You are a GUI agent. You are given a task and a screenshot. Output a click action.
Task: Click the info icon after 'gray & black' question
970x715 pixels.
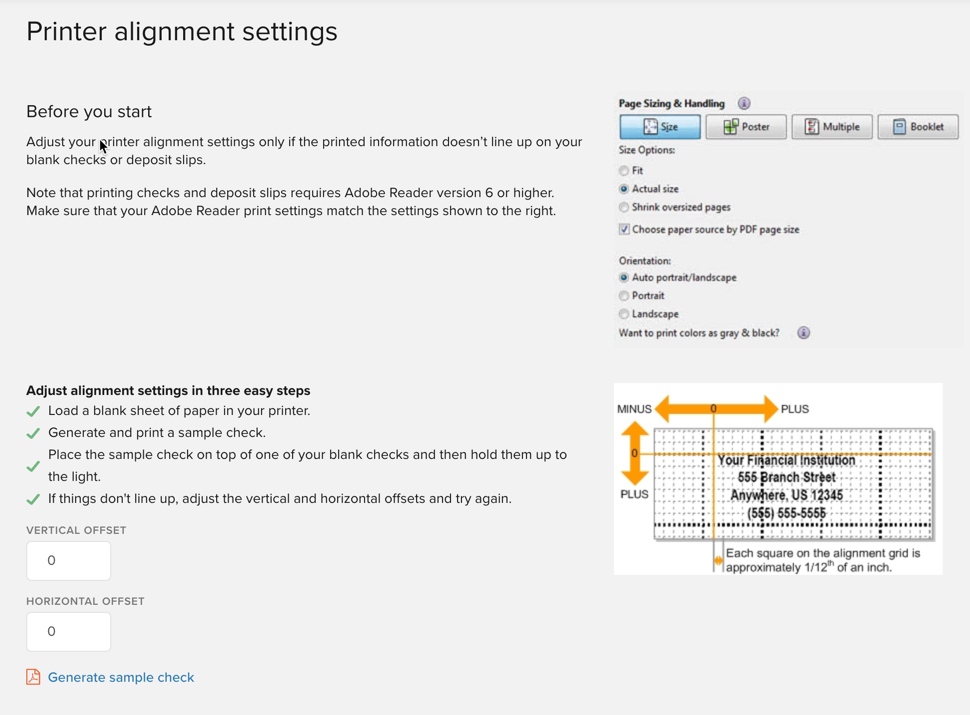point(803,332)
